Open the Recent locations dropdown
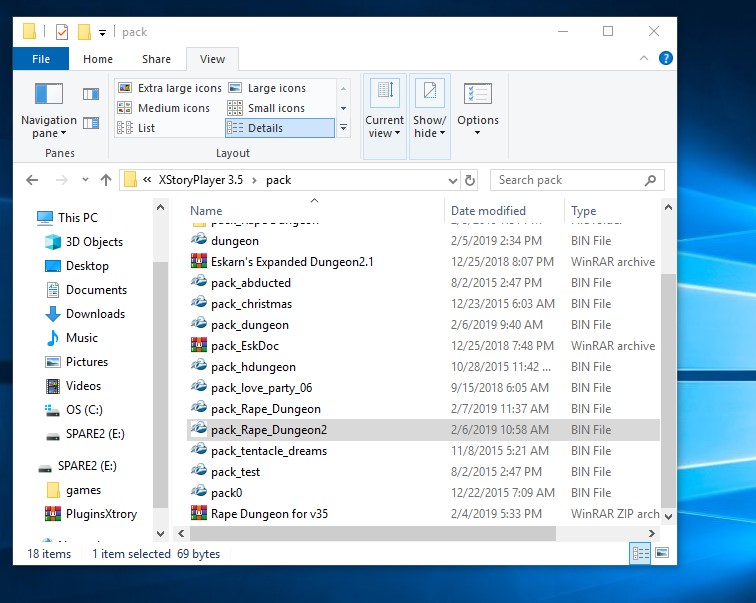The width and height of the screenshot is (756, 603). coord(85,180)
